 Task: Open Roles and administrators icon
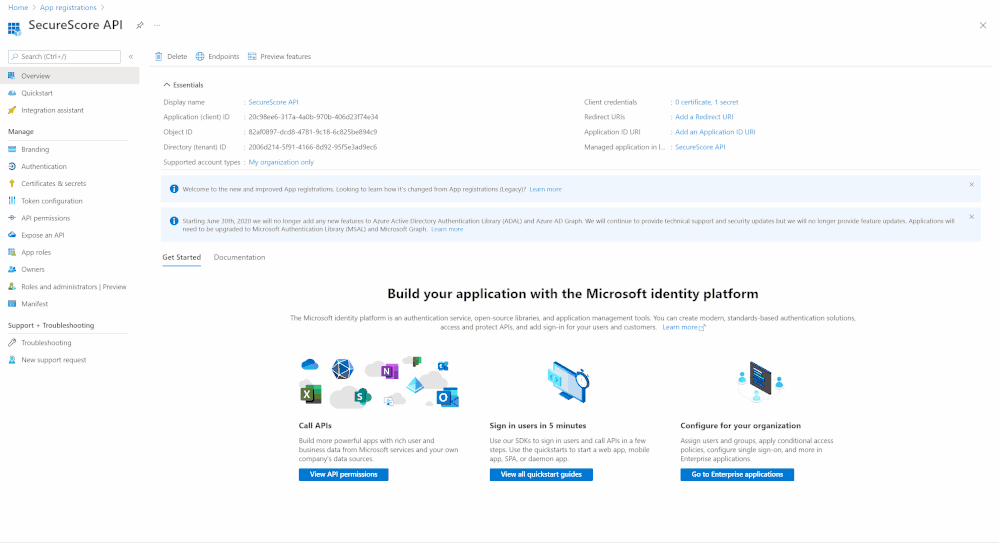[12, 287]
